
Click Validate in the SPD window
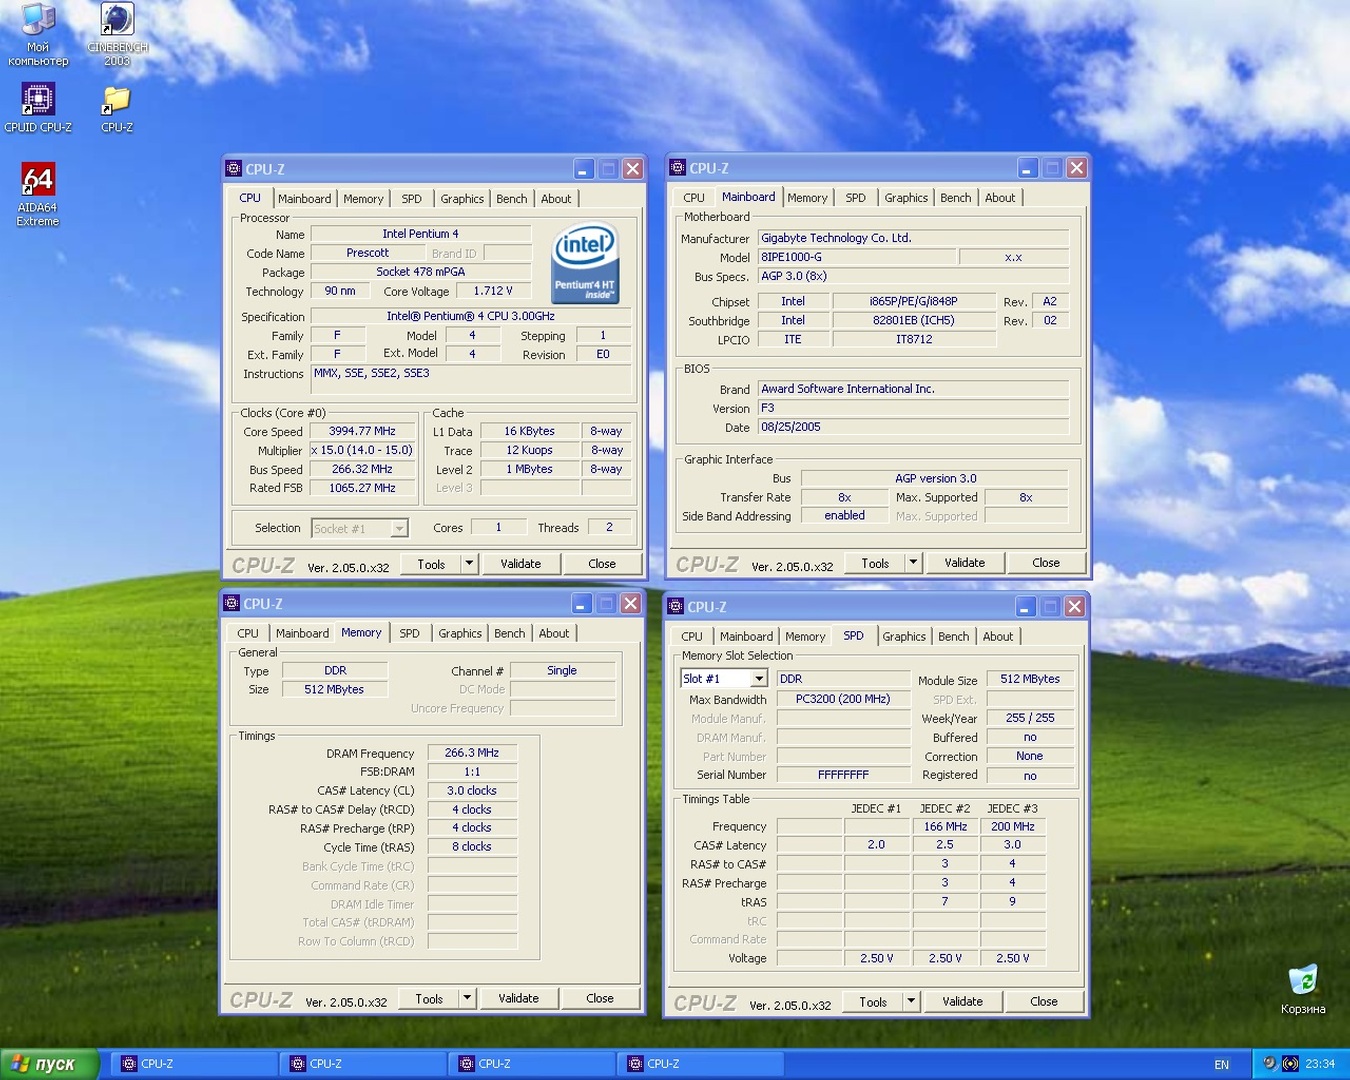pyautogui.click(x=962, y=1001)
